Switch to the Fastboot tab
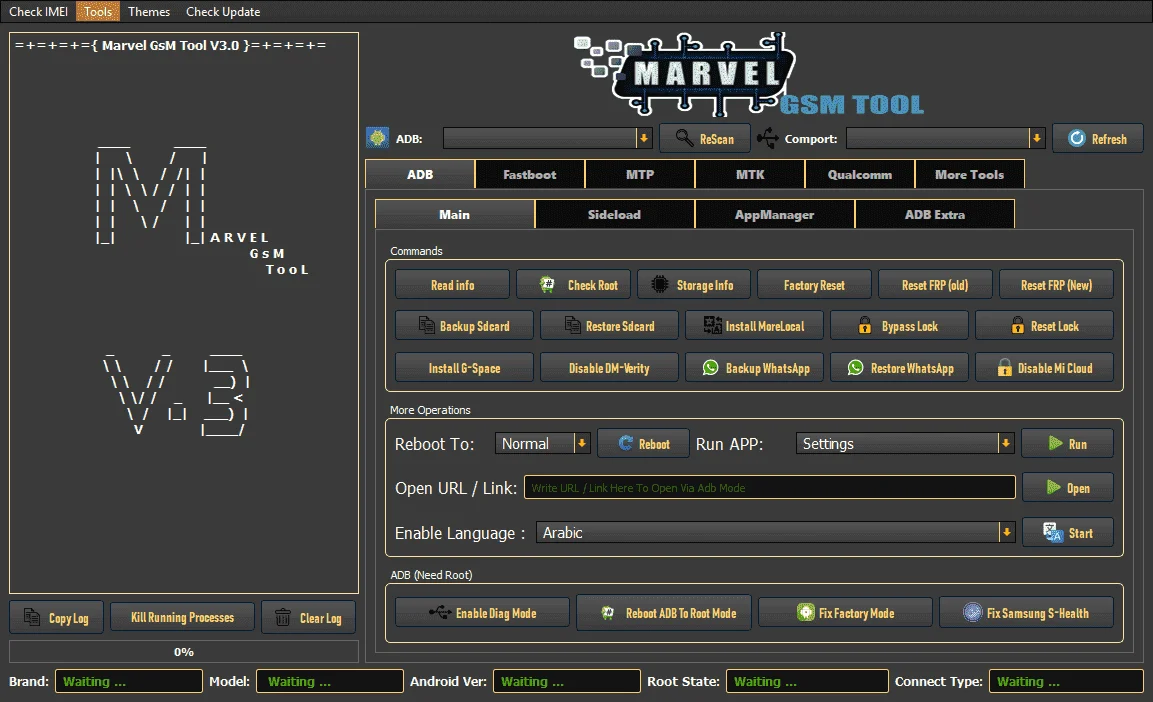The height and width of the screenshot is (702, 1153). 529,174
